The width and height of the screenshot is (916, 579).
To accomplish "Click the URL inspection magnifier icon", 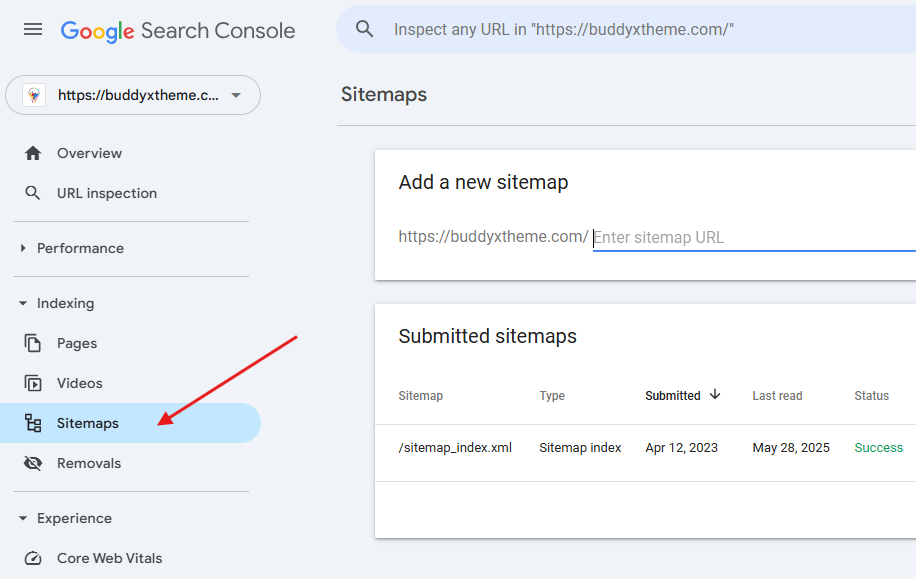I will click(x=33, y=193).
